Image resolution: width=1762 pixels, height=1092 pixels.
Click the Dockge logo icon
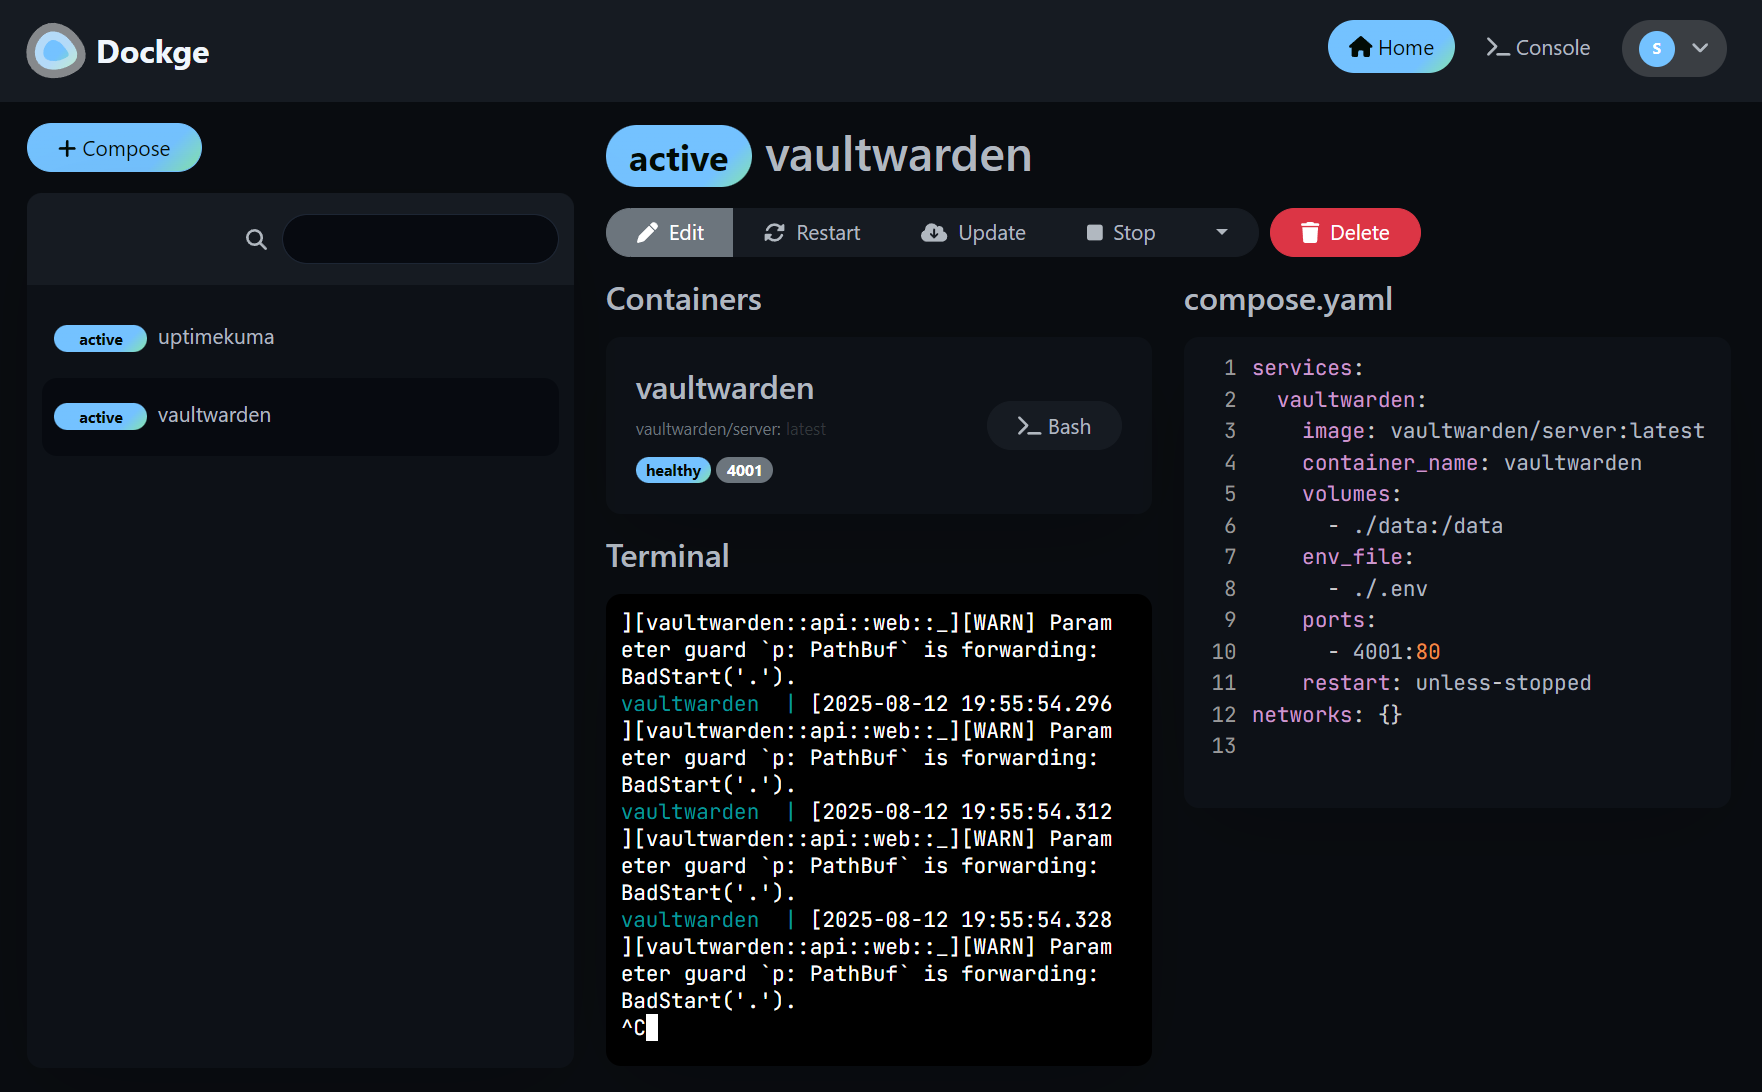[56, 51]
